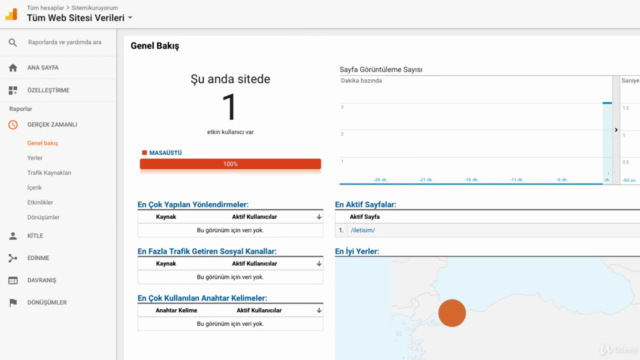Click the 100% desktop progress bar
The image size is (640, 360).
coord(230,164)
